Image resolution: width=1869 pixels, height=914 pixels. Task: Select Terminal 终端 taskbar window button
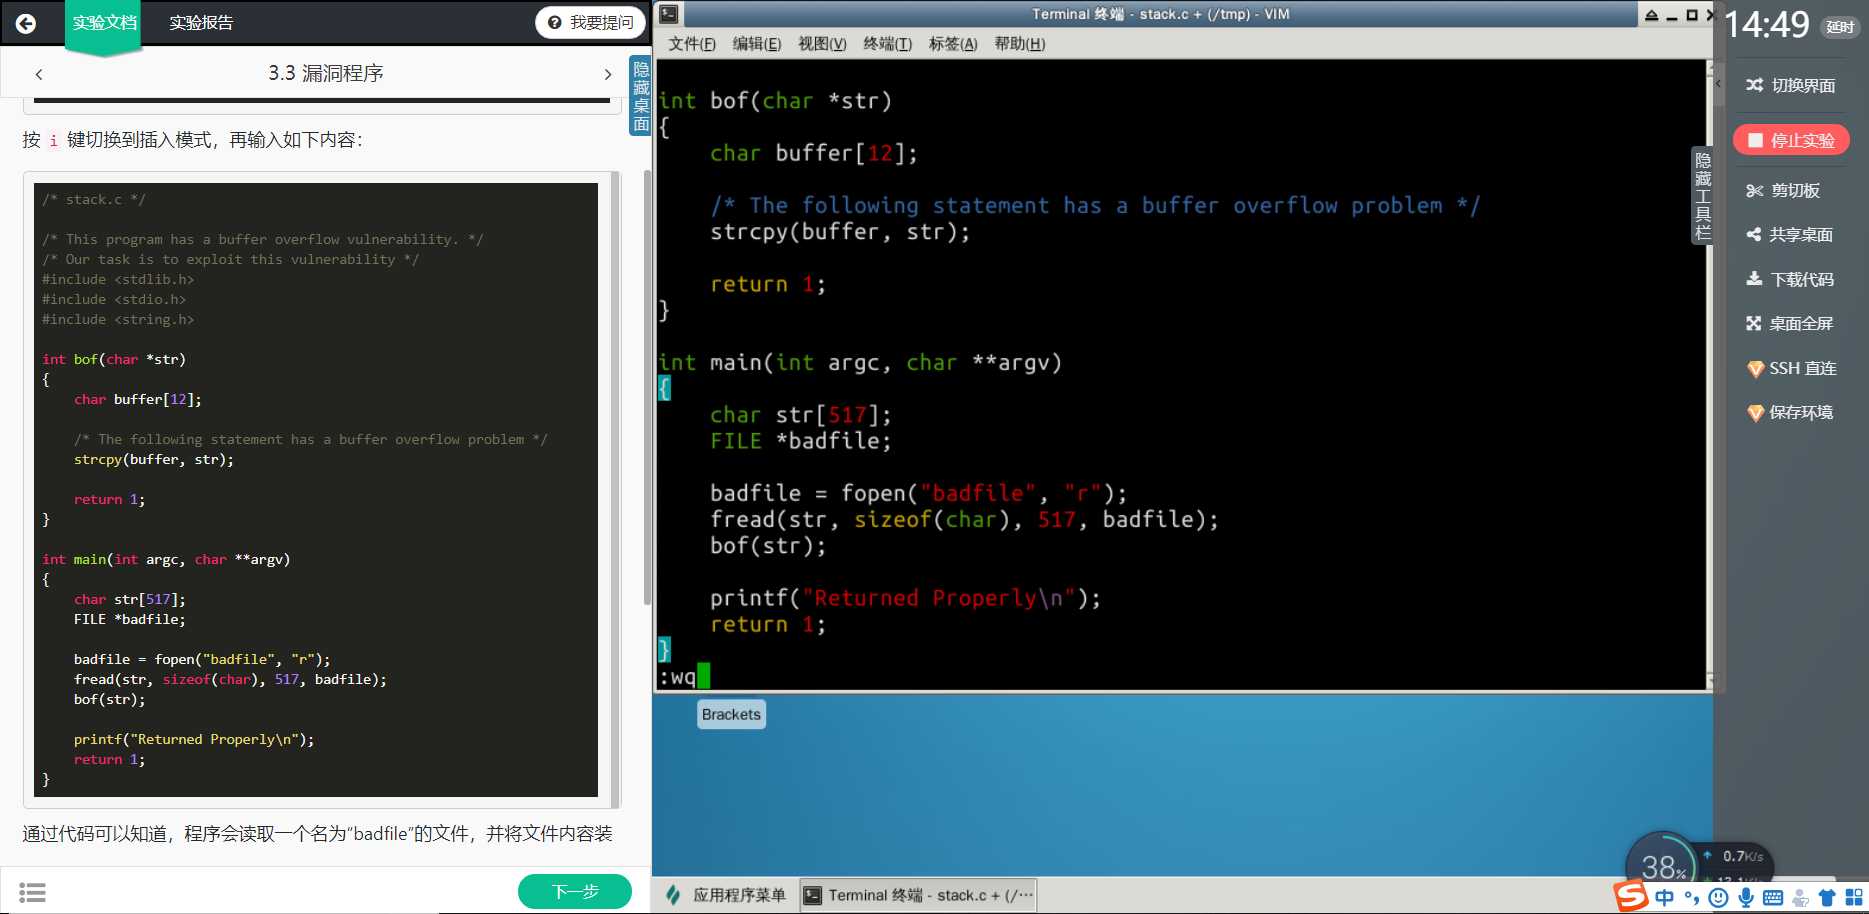click(918, 895)
